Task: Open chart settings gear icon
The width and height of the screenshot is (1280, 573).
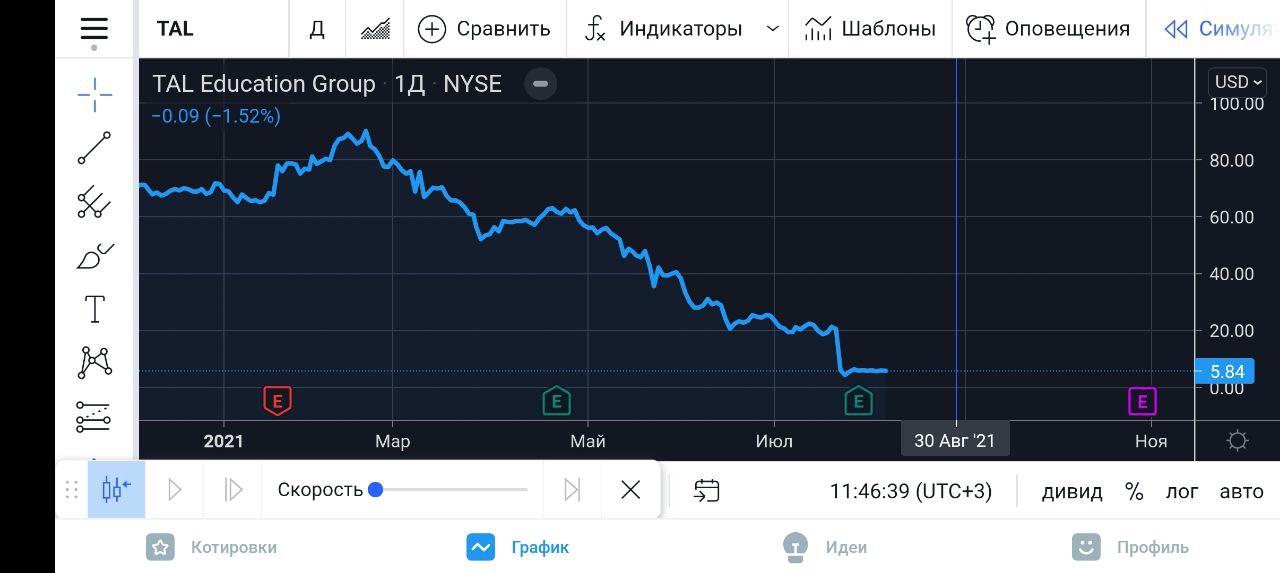Action: pyautogui.click(x=1237, y=441)
